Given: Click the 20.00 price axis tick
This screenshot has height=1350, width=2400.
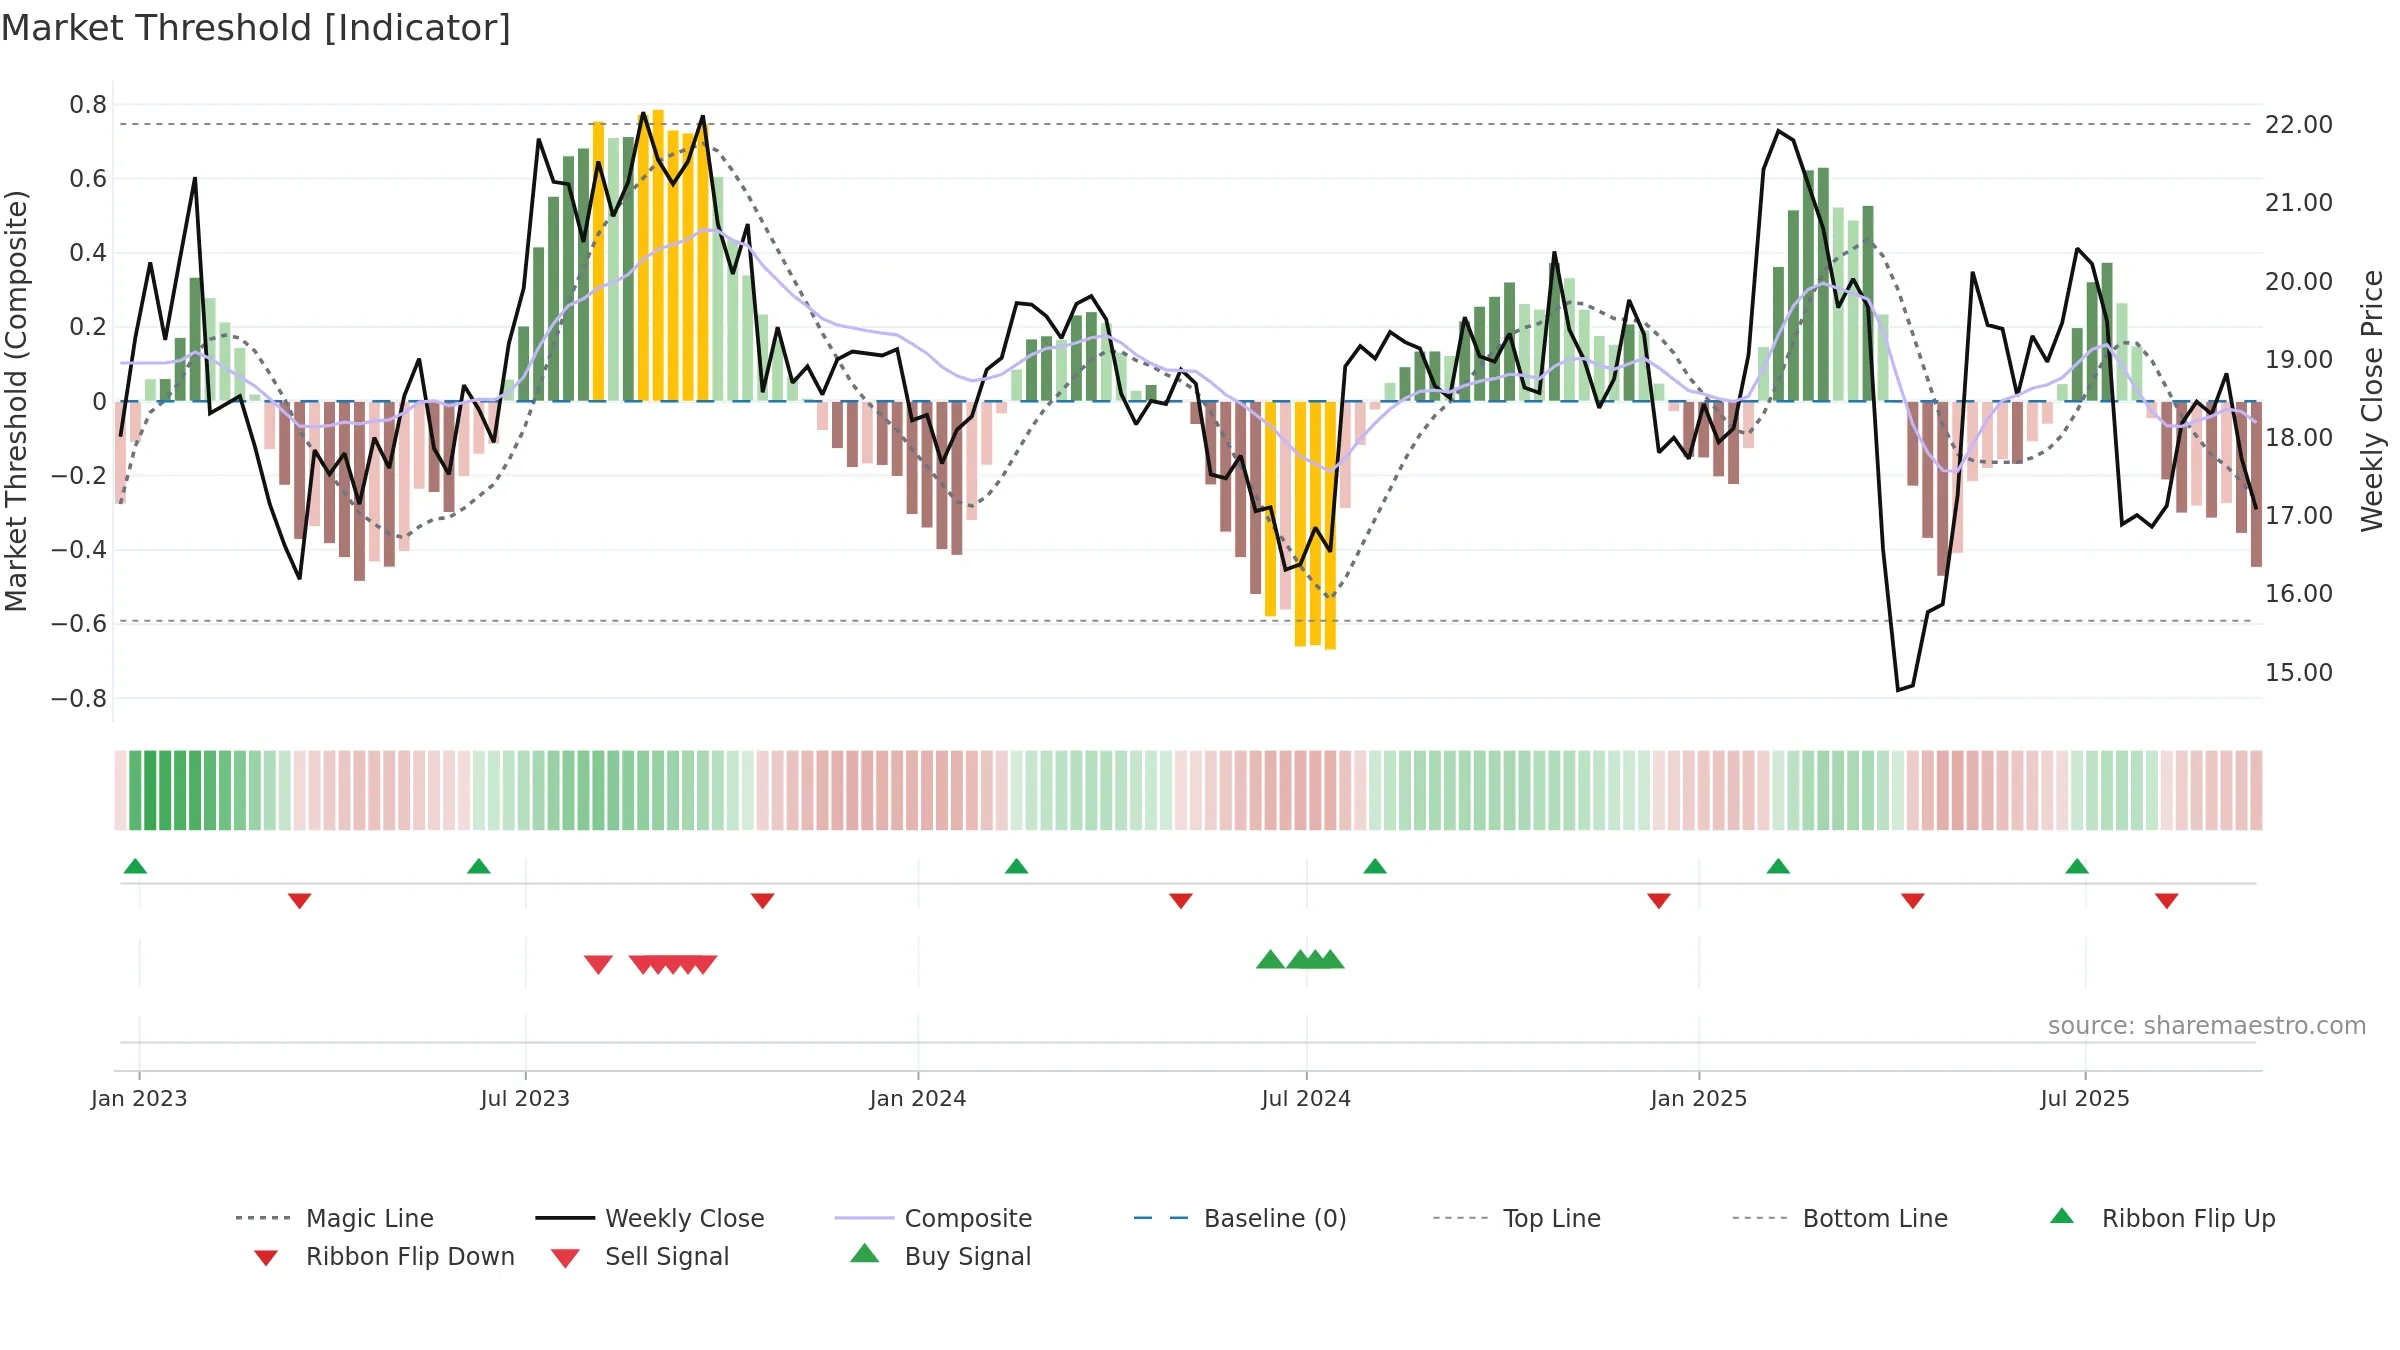Looking at the screenshot, I should pyautogui.click(x=2299, y=281).
